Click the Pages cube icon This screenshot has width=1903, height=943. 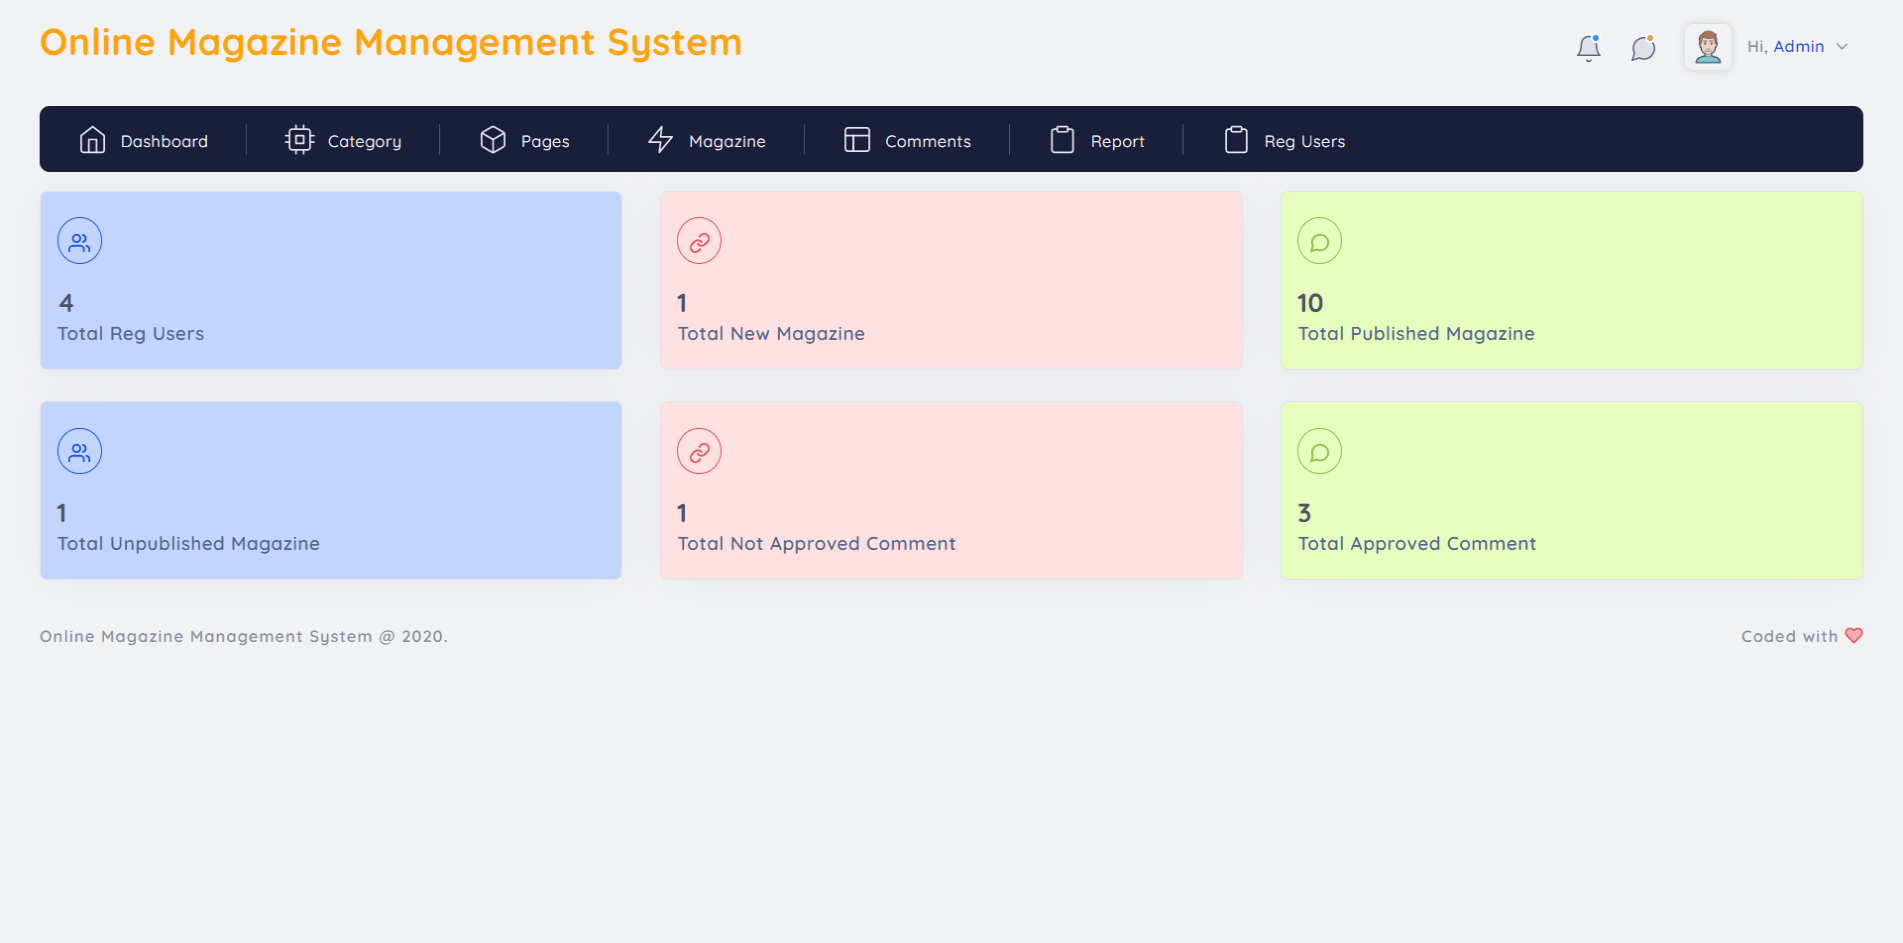[493, 139]
